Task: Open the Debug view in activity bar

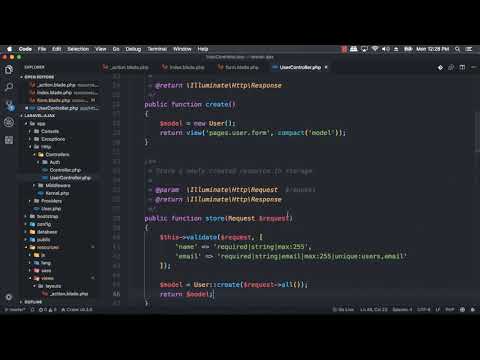Action: [x=9, y=122]
